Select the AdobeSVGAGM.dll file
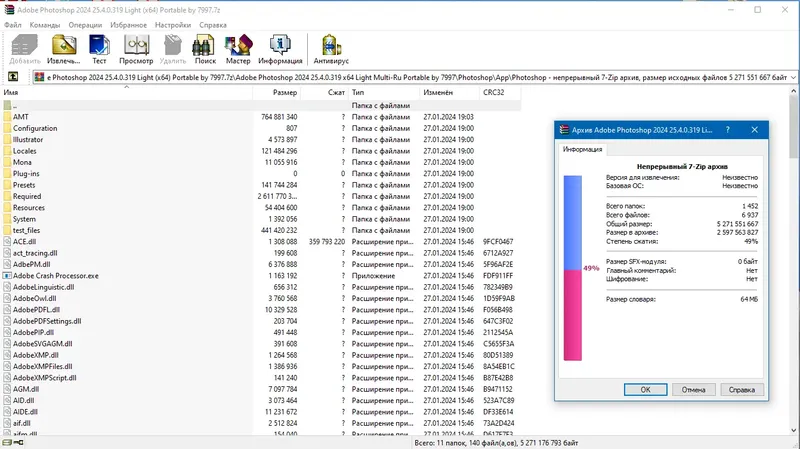This screenshot has width=800, height=449. pos(261,343)
